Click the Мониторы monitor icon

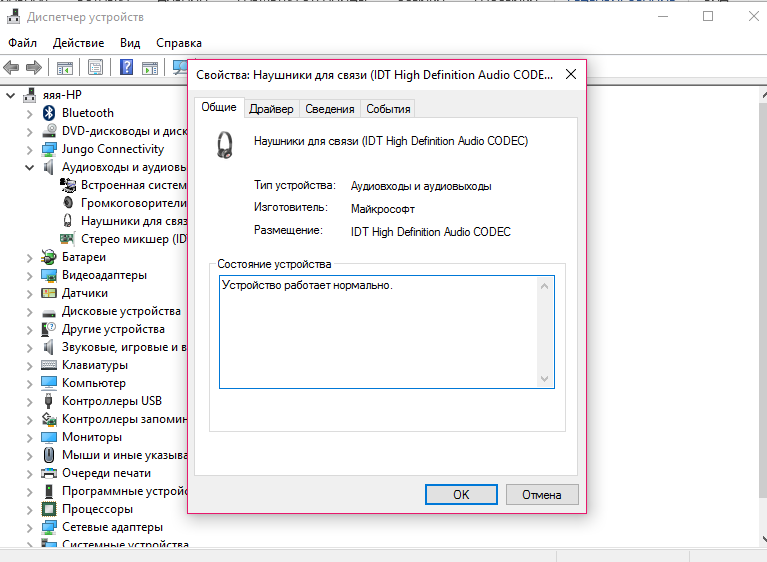point(49,437)
